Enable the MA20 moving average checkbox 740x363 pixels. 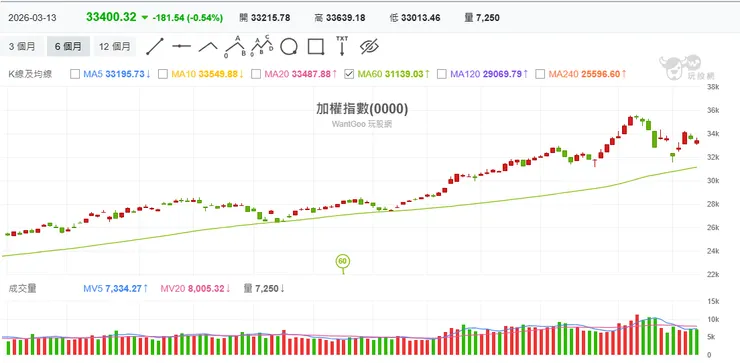tap(256, 74)
